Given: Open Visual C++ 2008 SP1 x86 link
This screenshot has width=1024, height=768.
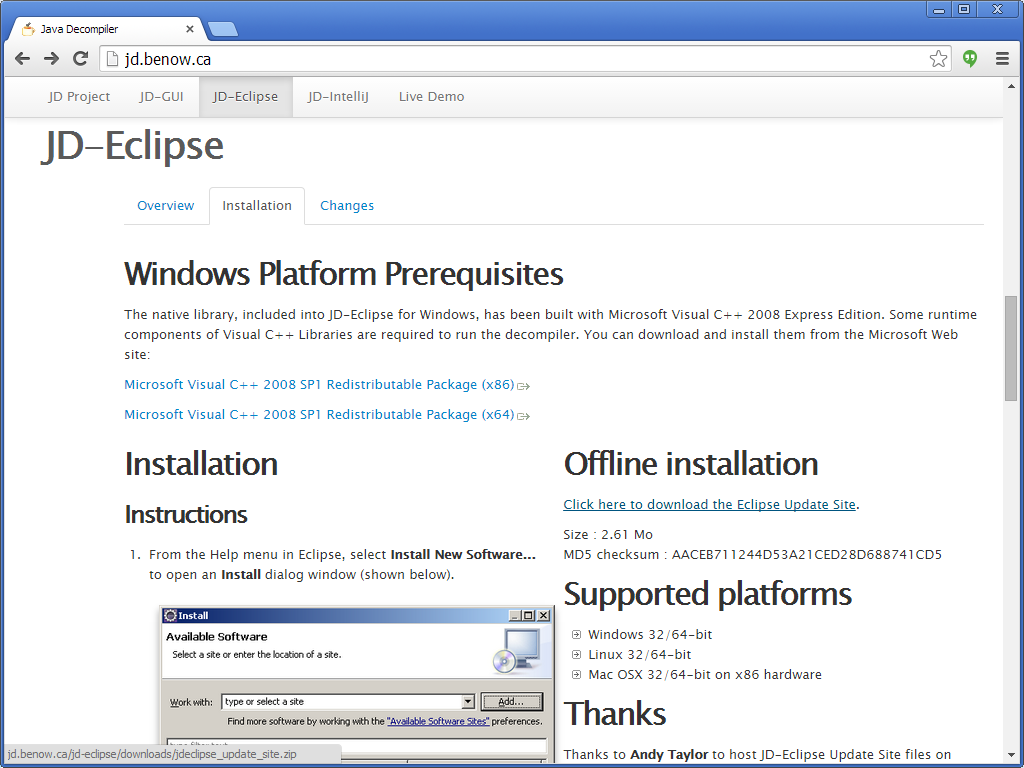Looking at the screenshot, I should pos(319,385).
